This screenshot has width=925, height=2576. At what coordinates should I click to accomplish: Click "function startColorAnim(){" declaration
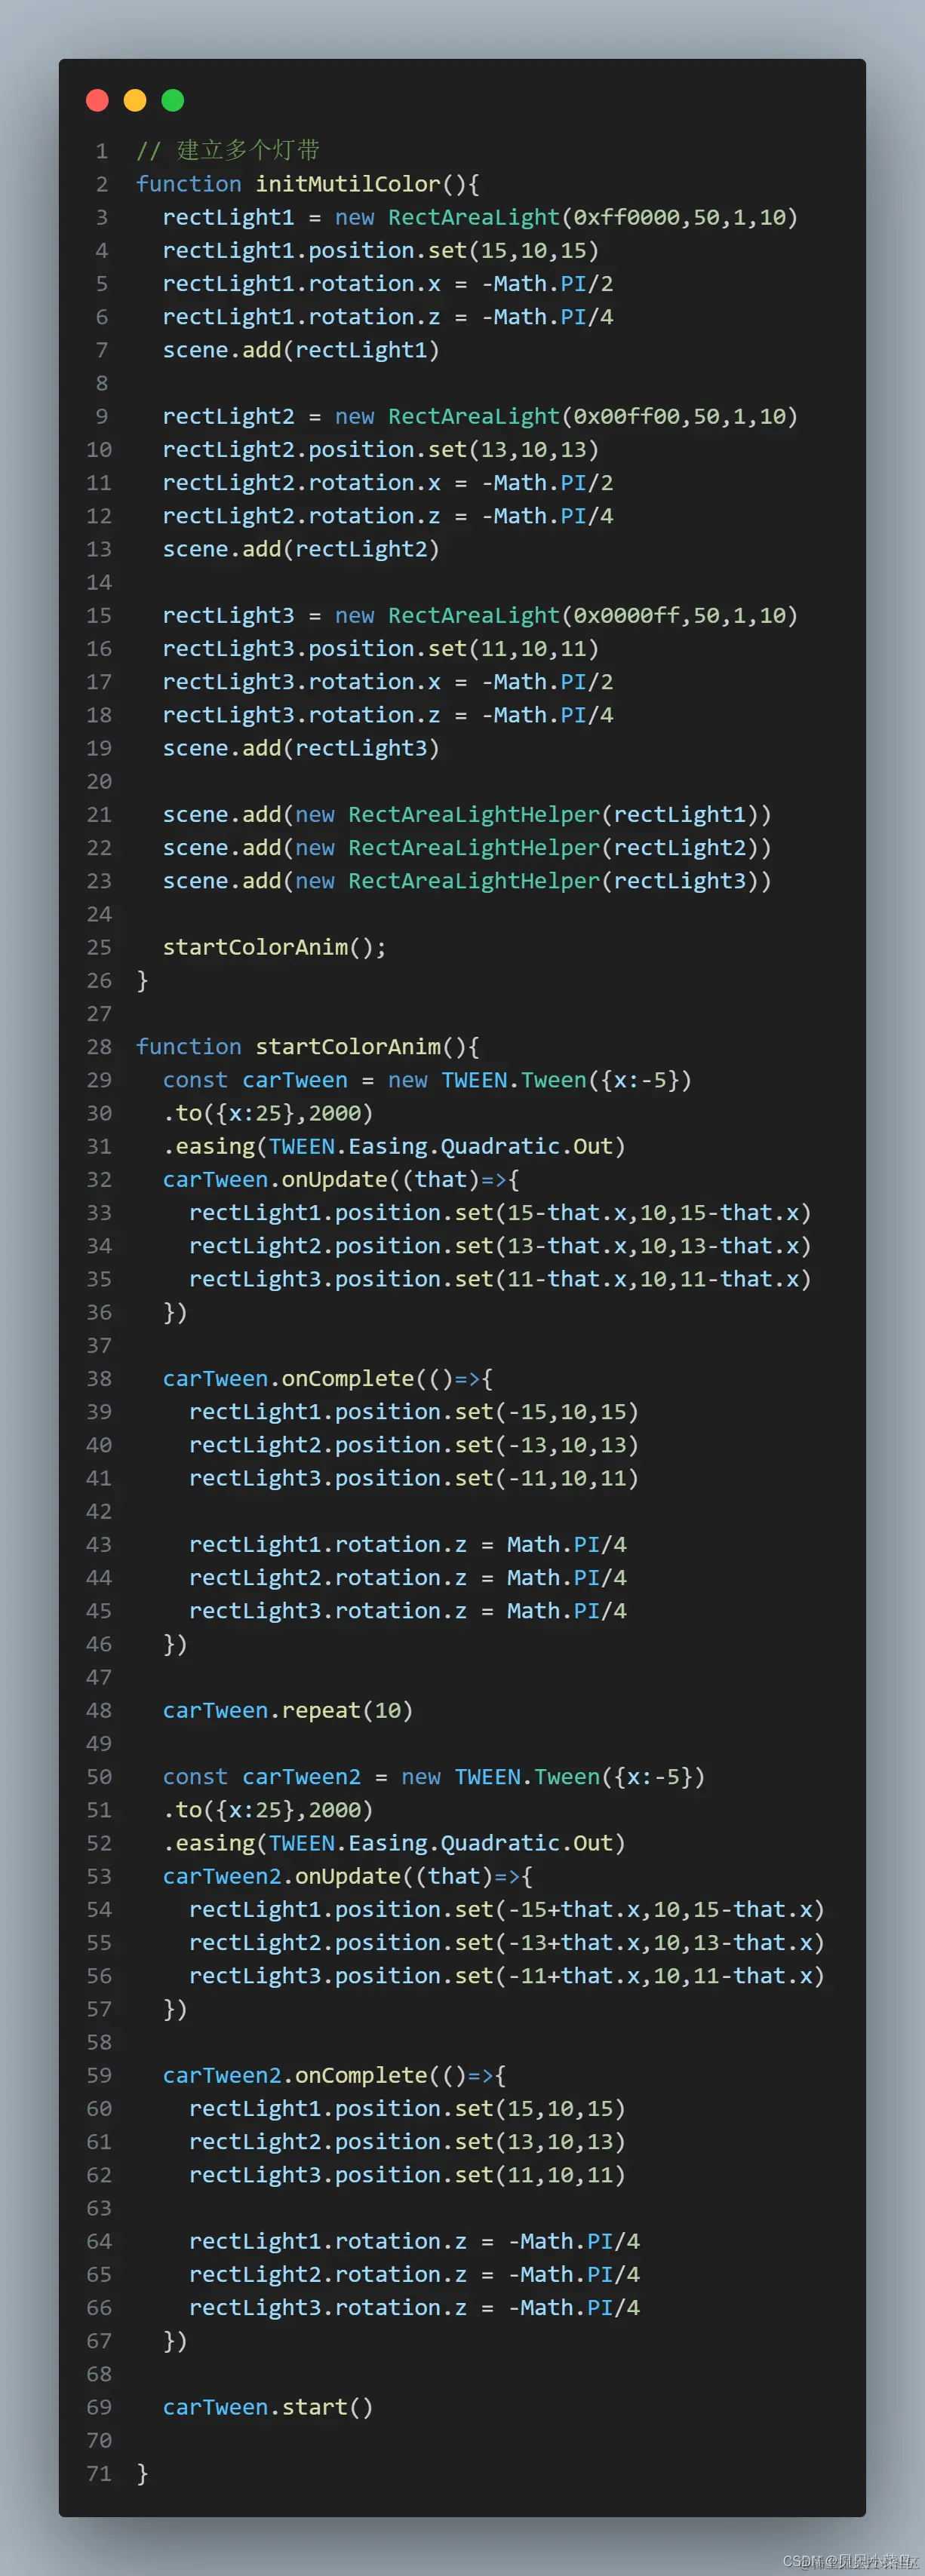tap(308, 1046)
